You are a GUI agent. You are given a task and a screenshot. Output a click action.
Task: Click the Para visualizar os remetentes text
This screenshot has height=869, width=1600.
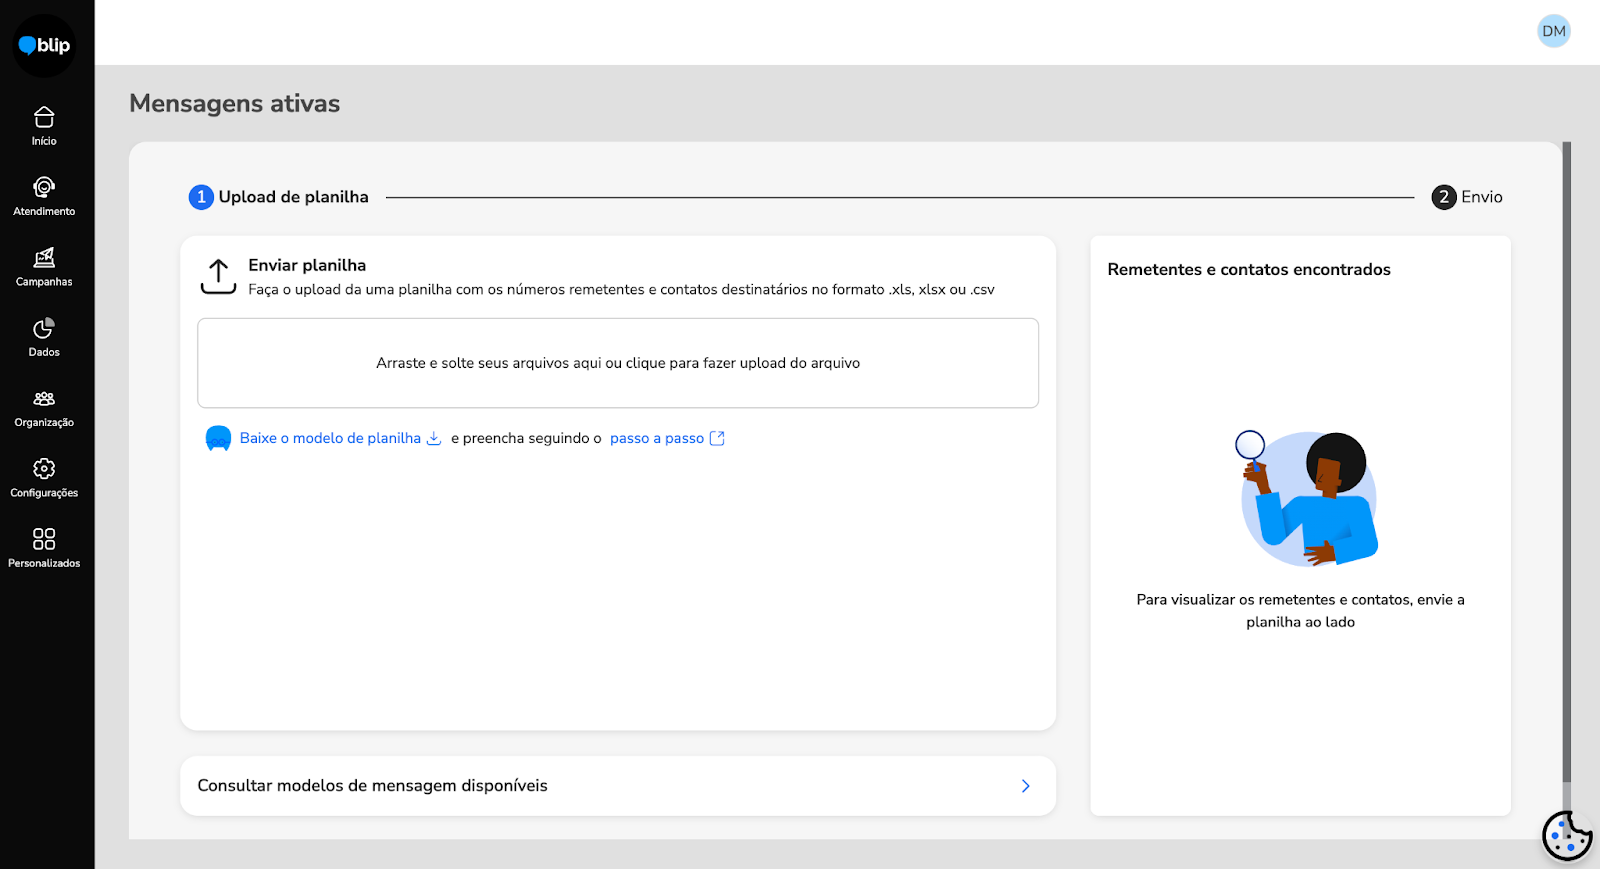[x=1300, y=610]
